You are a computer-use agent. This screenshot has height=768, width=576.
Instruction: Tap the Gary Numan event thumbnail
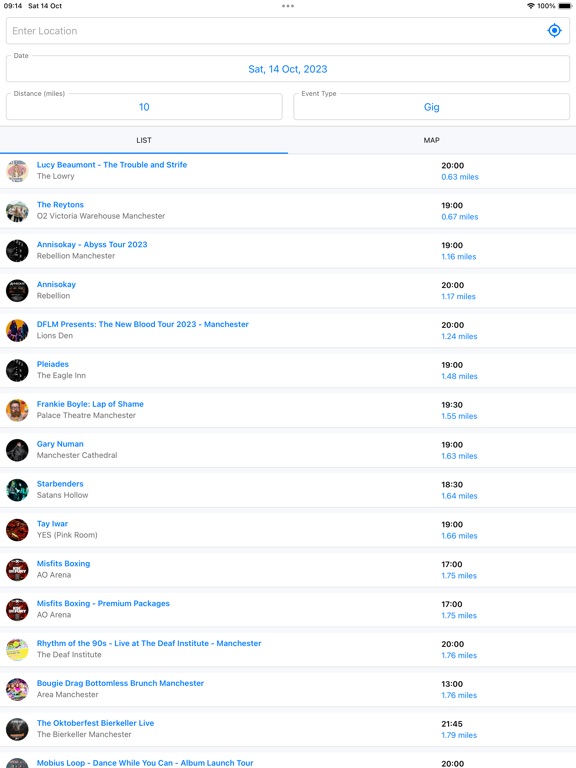[17, 450]
